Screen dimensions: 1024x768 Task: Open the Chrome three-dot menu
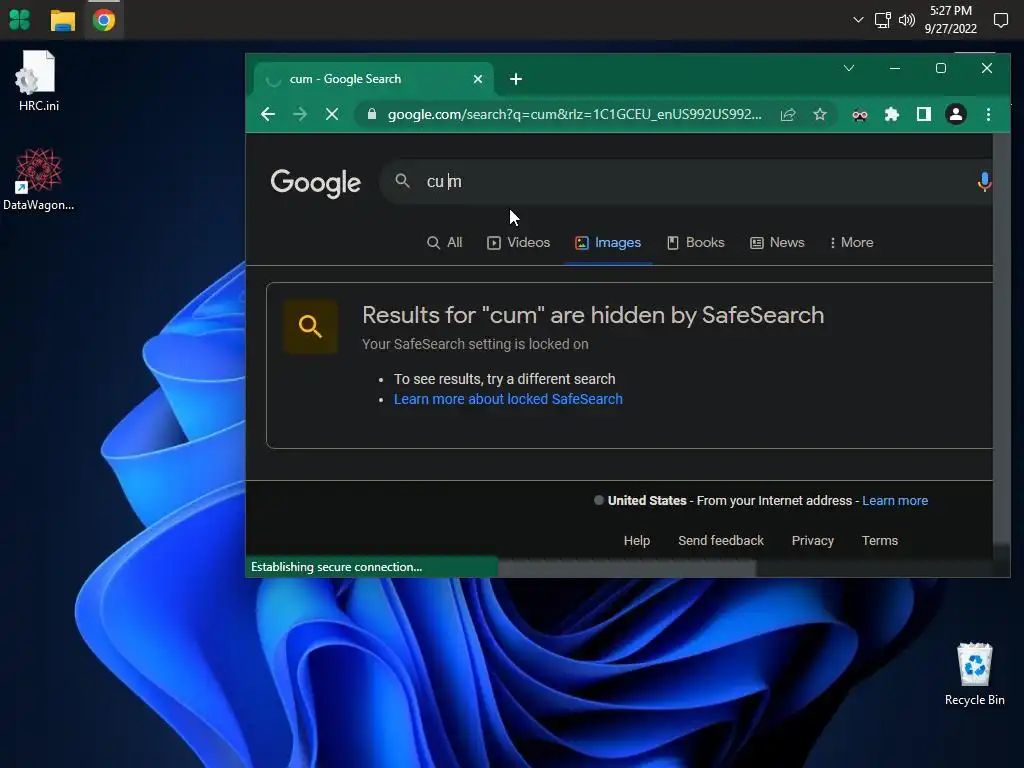(x=989, y=114)
